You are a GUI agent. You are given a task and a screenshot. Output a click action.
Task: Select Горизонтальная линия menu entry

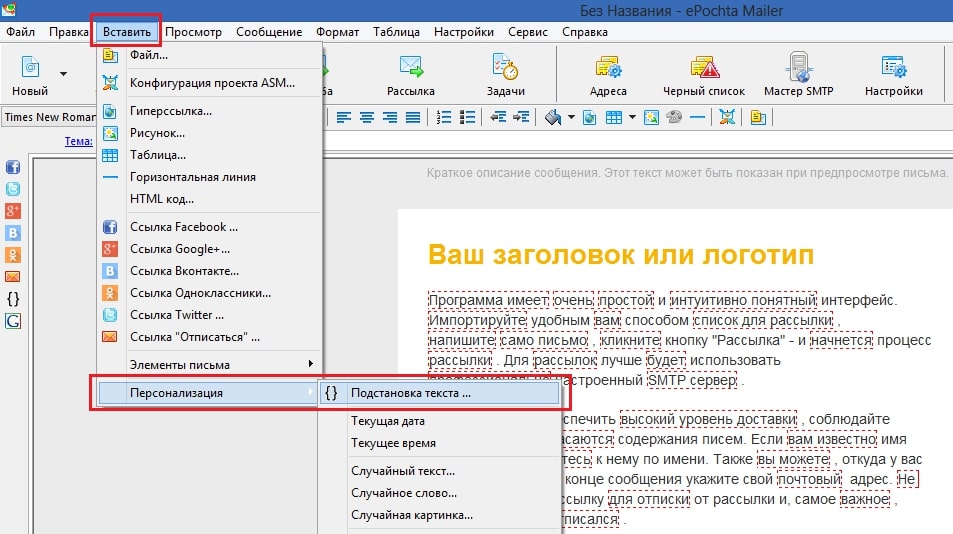click(210, 177)
